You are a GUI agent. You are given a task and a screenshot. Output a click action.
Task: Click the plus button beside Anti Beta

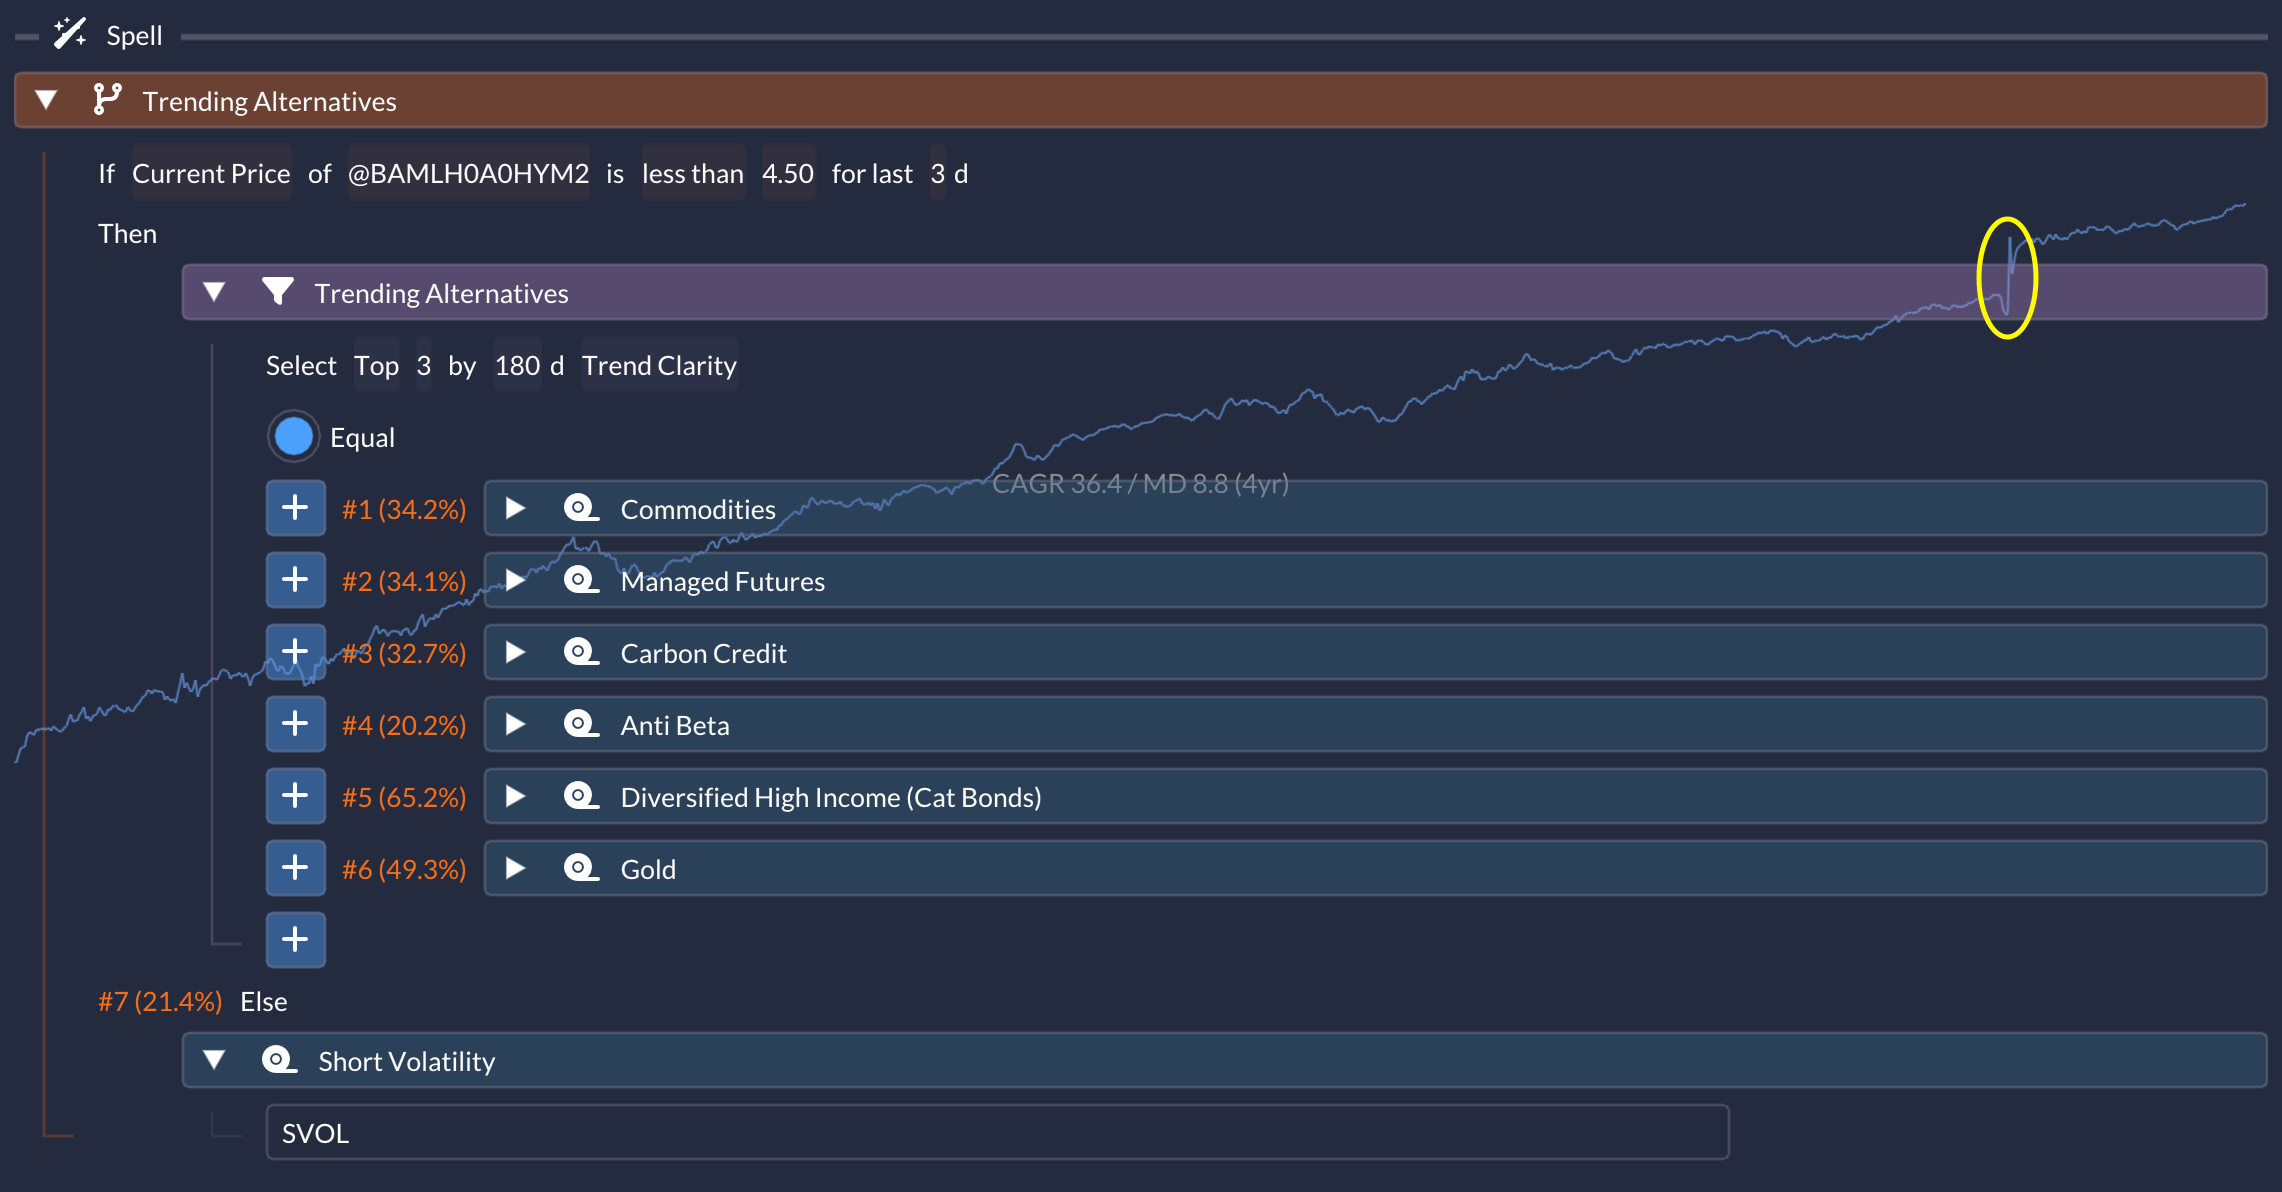[x=295, y=724]
